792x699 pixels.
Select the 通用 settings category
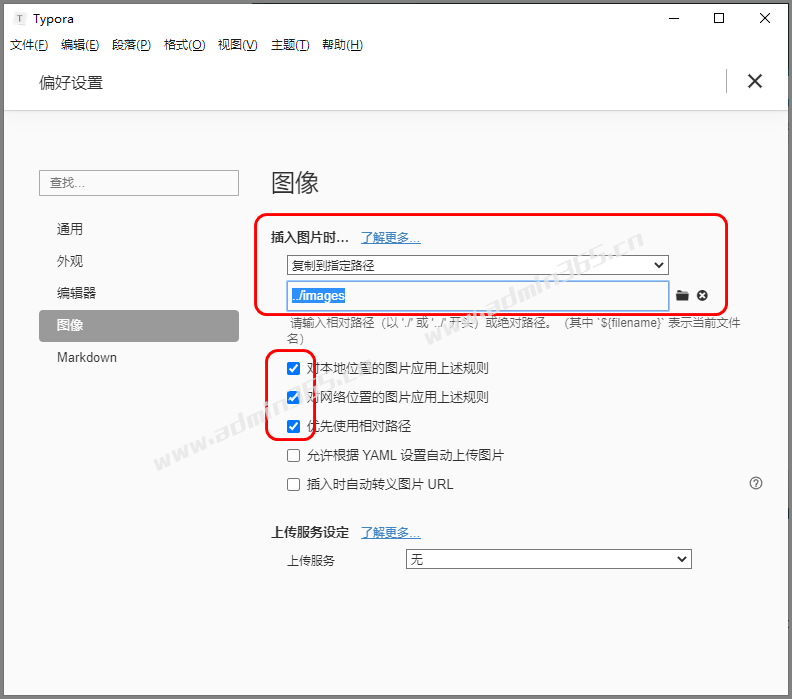(x=139, y=229)
